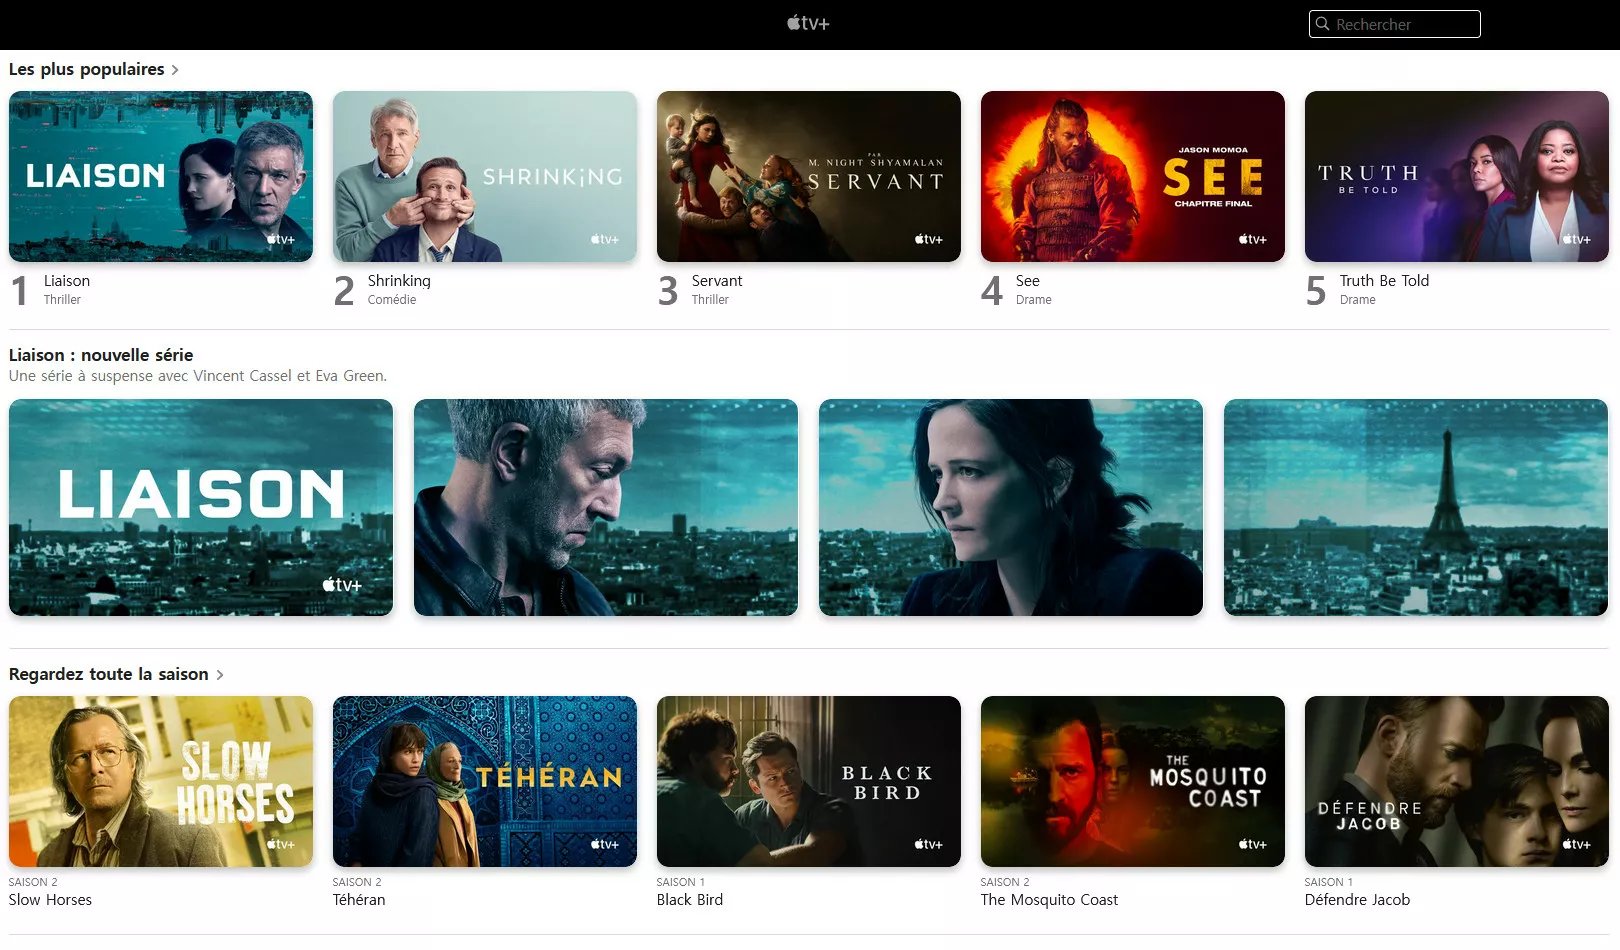Click the rank number 3 beside Servant
Image resolution: width=1620 pixels, height=950 pixels.
tap(668, 291)
